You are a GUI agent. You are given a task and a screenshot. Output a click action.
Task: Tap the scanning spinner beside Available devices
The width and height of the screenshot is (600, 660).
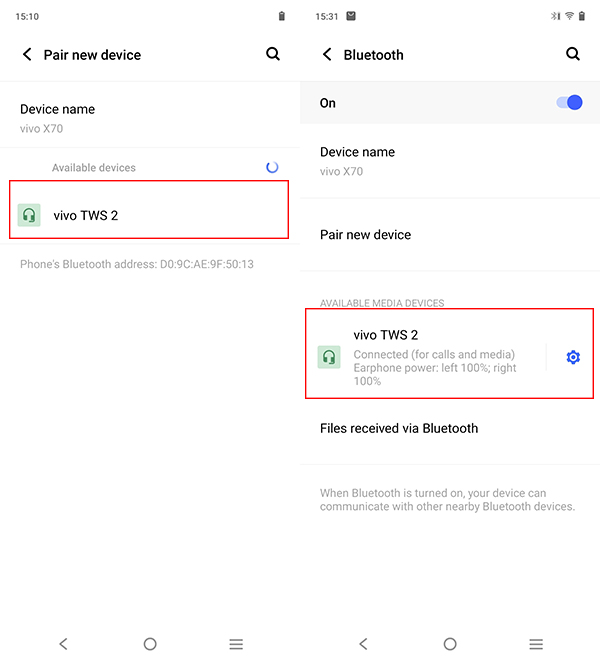point(272,167)
